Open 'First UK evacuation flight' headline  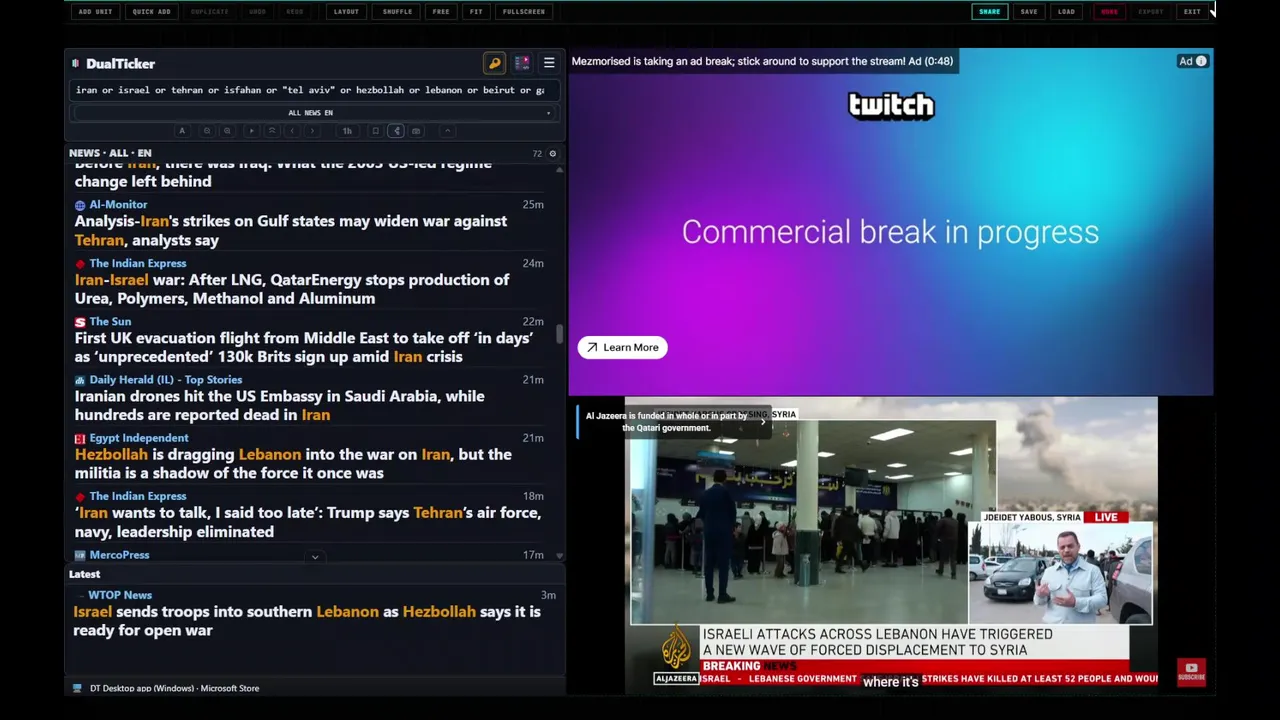pos(303,347)
